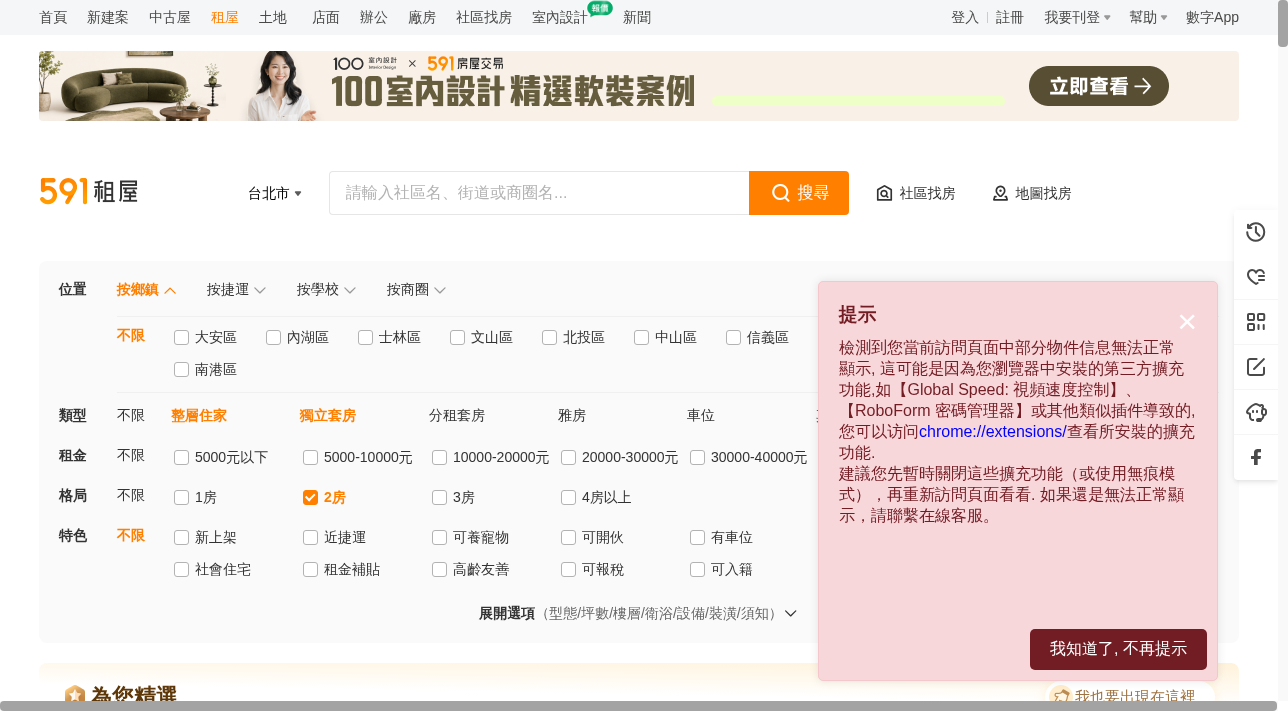This screenshot has height=711, width=1288.
Task: Select 分租套房 housing type
Action: click(457, 415)
